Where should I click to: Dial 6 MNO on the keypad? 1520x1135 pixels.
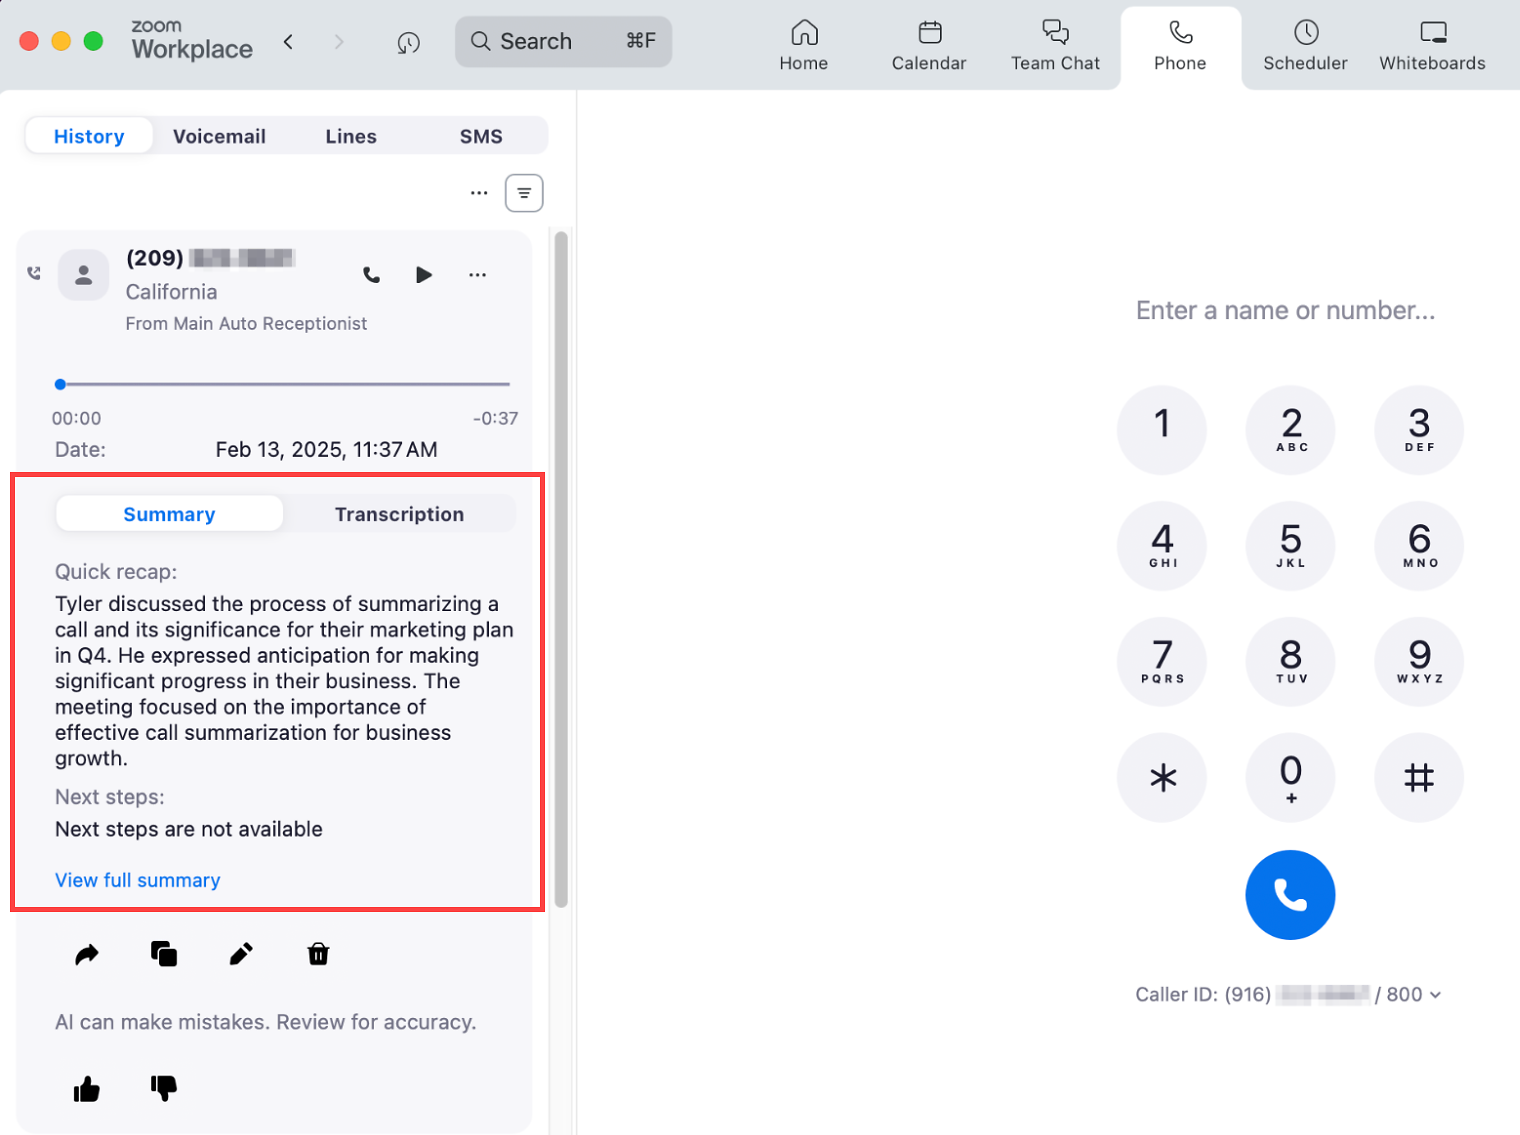click(x=1419, y=546)
